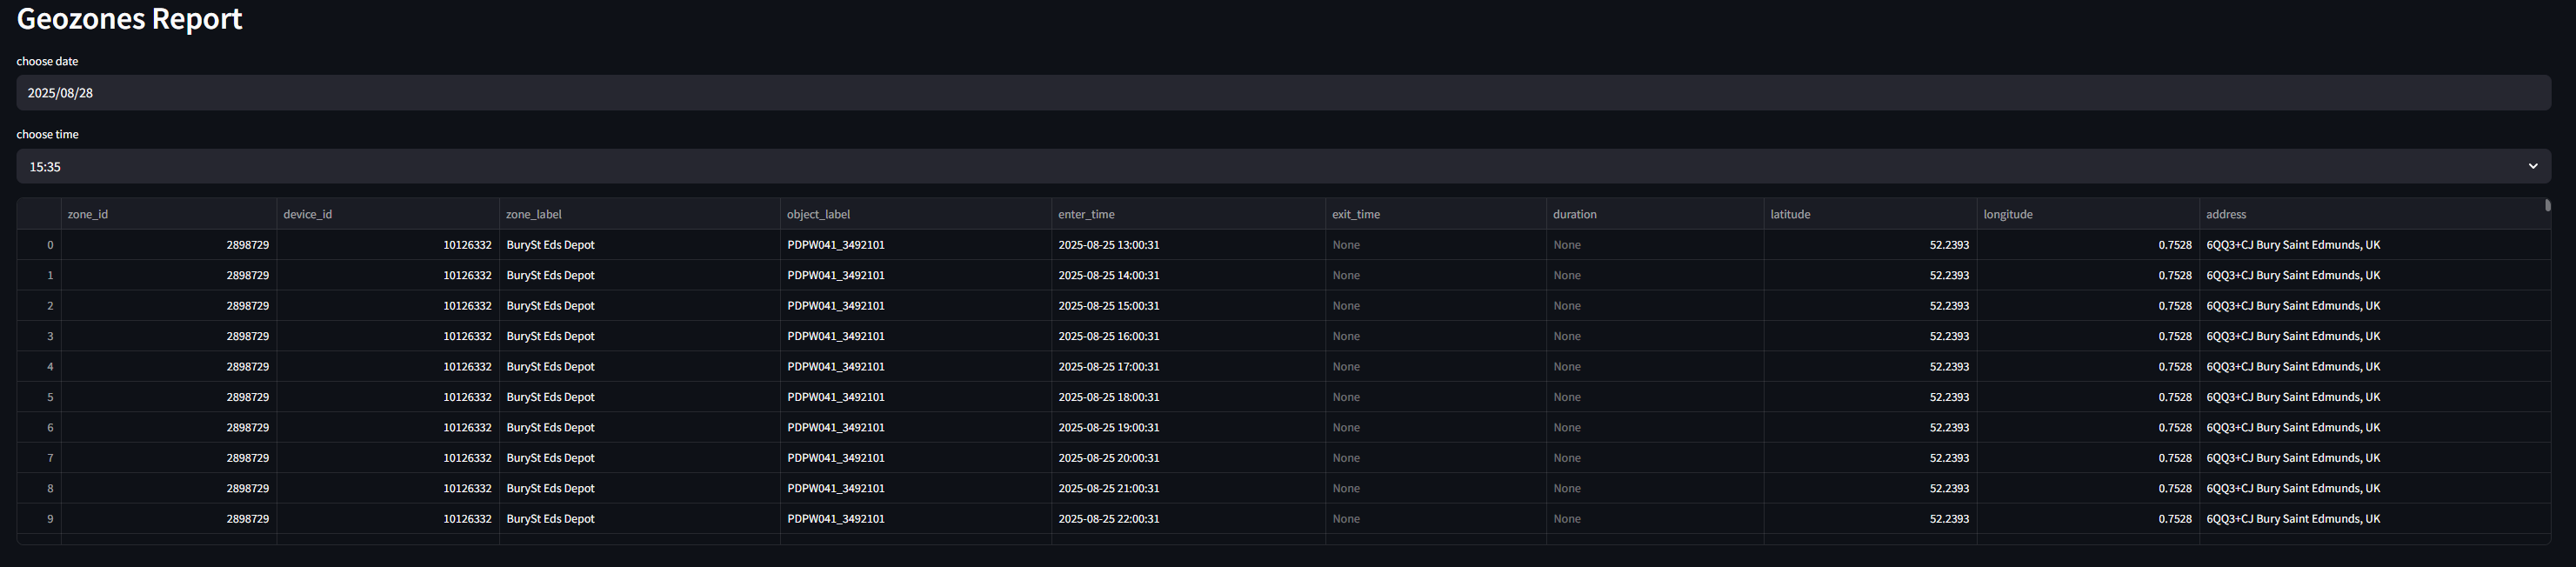
Task: Click the address cell in row 9
Action: tap(2292, 519)
